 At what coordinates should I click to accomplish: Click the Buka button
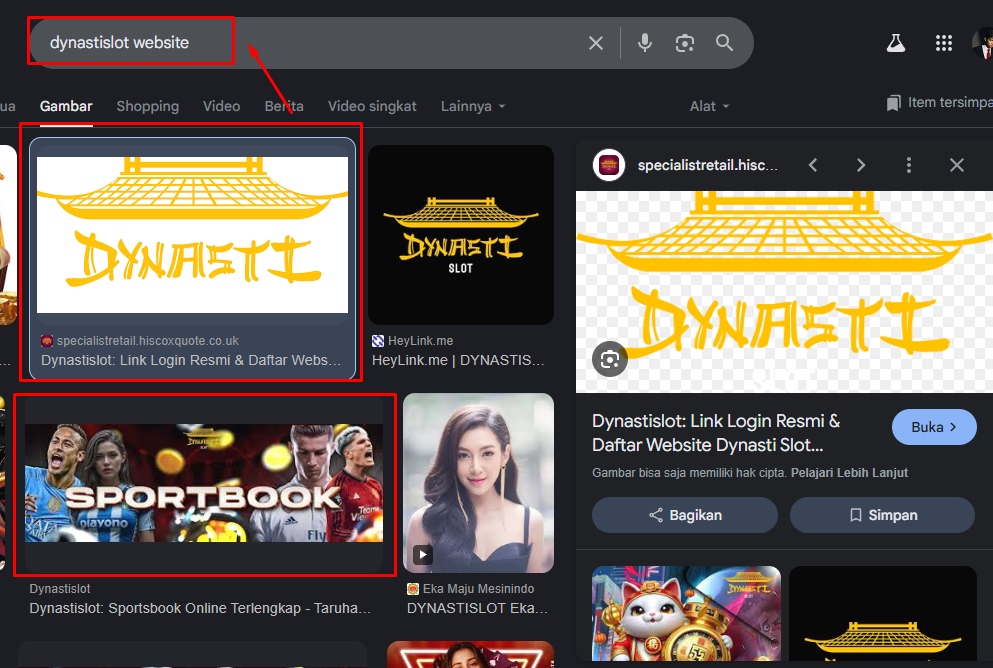[x=934, y=427]
